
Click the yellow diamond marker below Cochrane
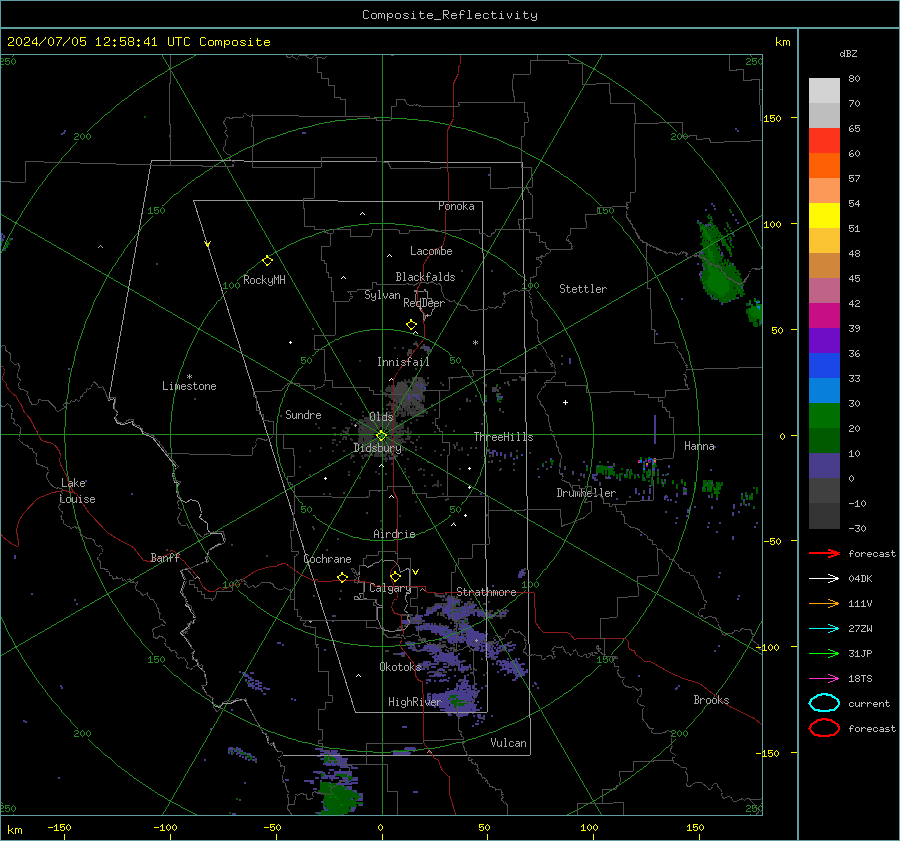click(x=342, y=577)
